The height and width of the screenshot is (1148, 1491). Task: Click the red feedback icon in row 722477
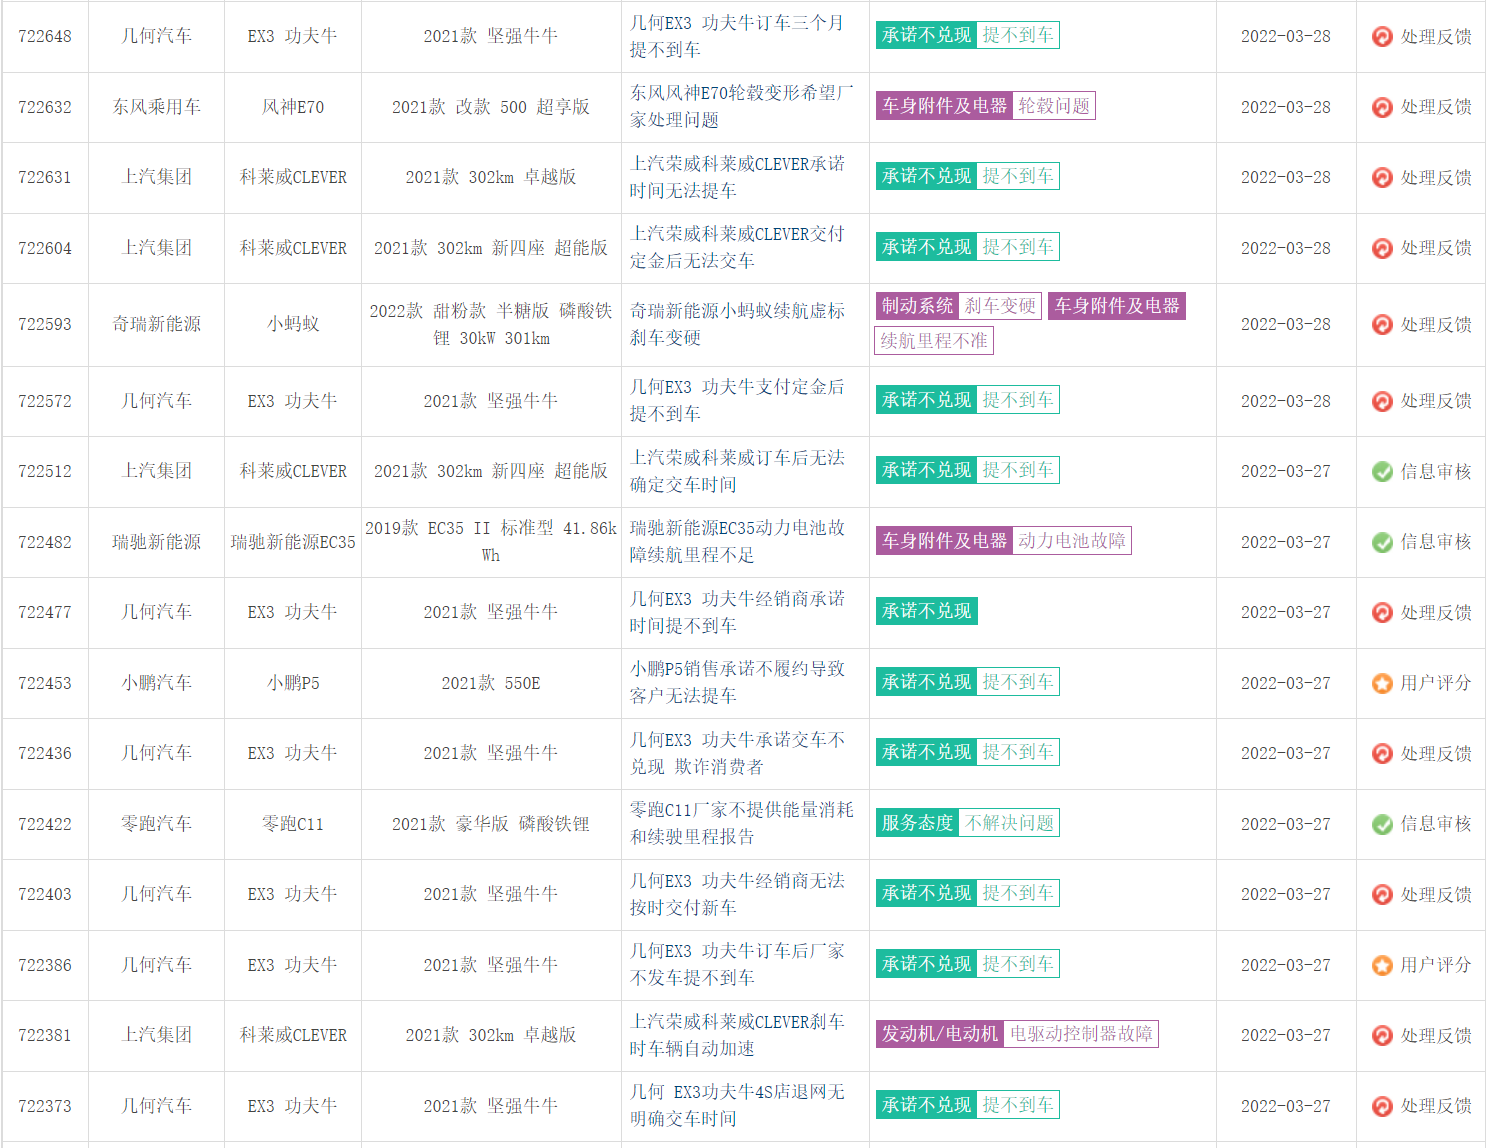(x=1382, y=613)
